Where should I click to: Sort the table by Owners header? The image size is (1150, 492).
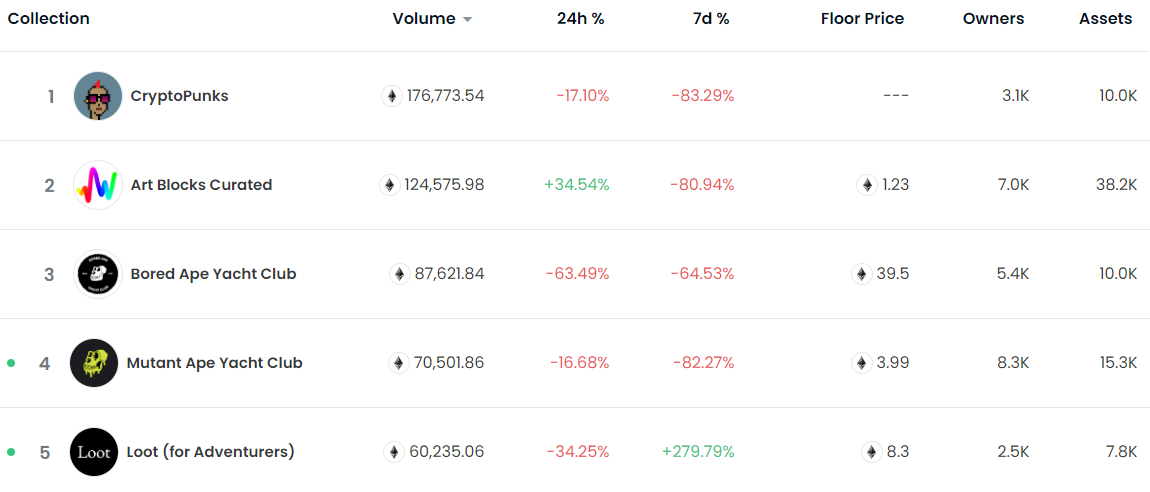click(993, 19)
